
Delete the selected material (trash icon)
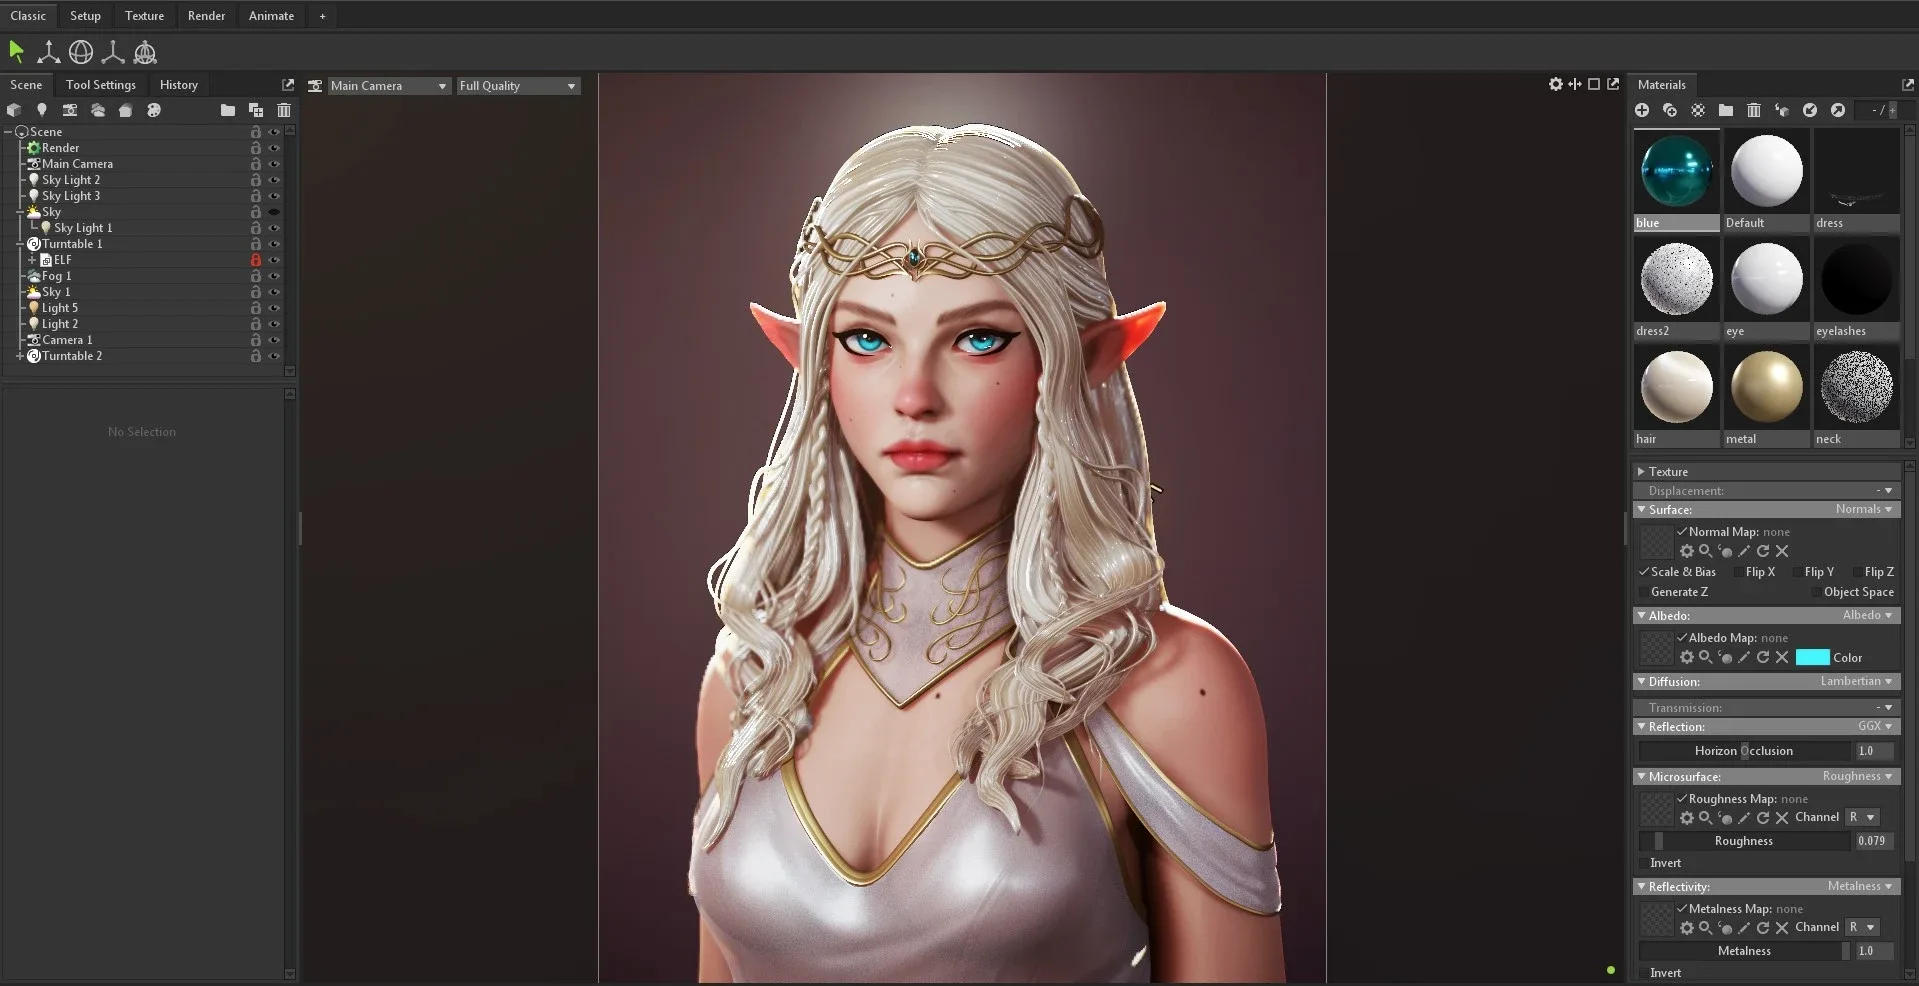click(x=1754, y=110)
